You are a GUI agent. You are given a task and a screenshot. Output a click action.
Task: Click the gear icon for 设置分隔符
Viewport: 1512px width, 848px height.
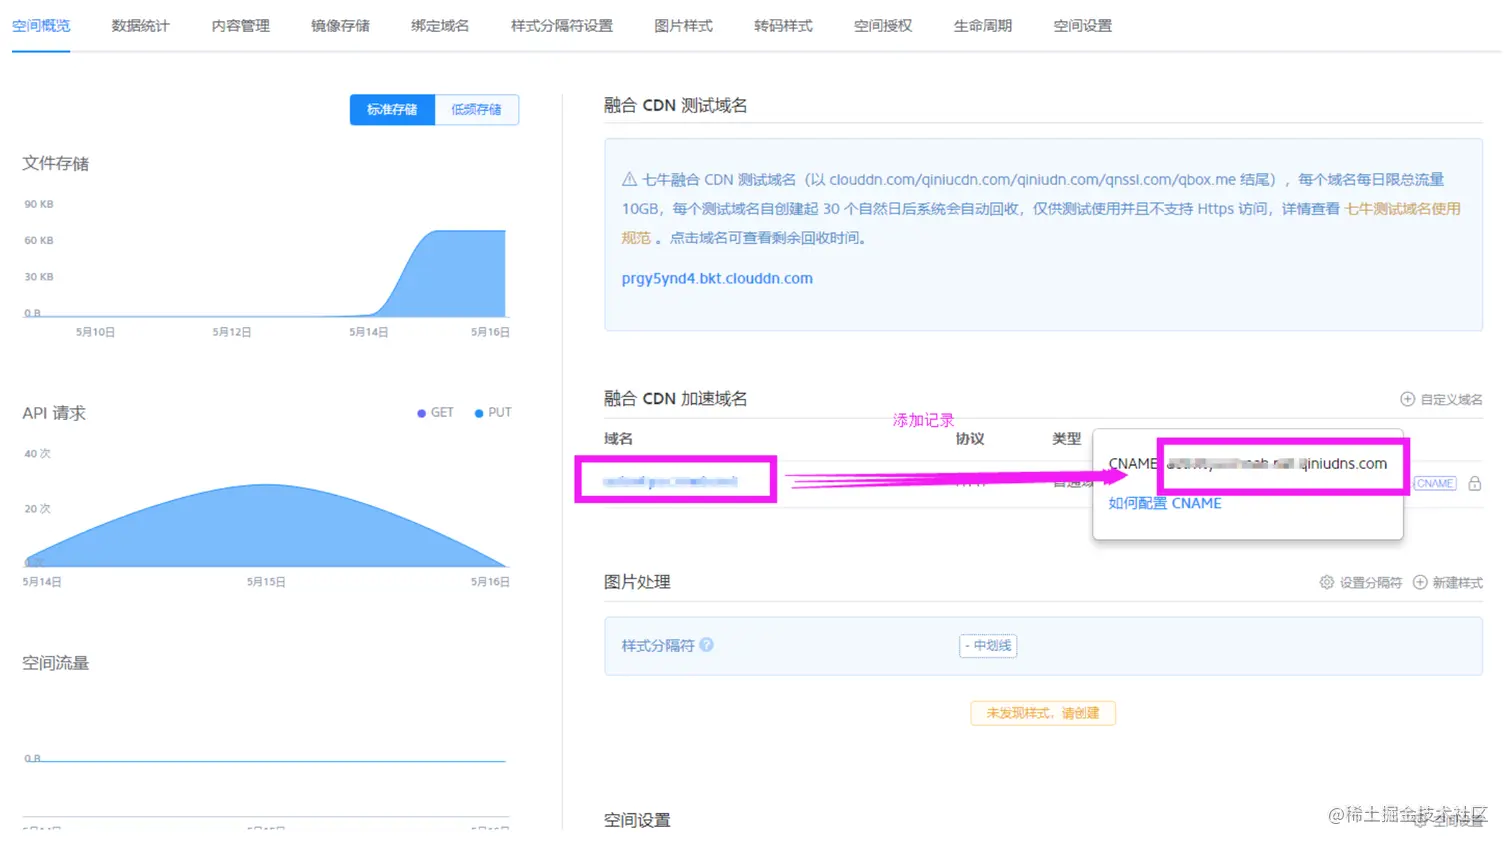tap(1327, 582)
